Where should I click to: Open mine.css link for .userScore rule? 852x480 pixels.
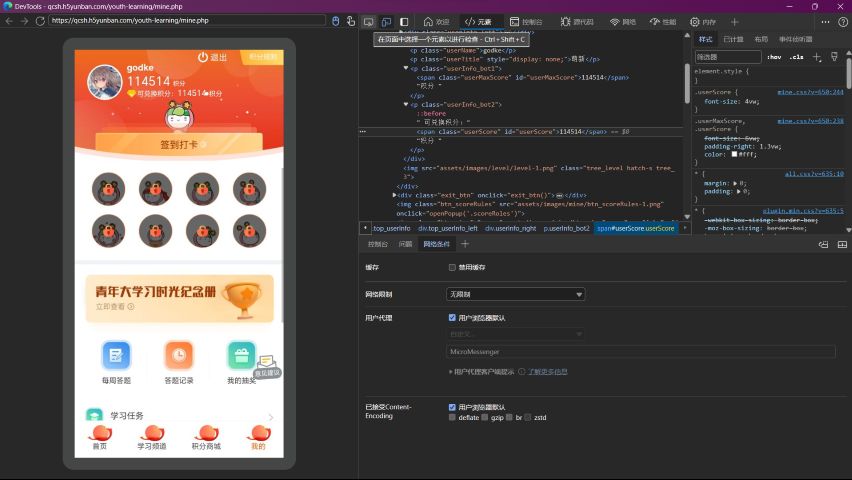(x=810, y=92)
